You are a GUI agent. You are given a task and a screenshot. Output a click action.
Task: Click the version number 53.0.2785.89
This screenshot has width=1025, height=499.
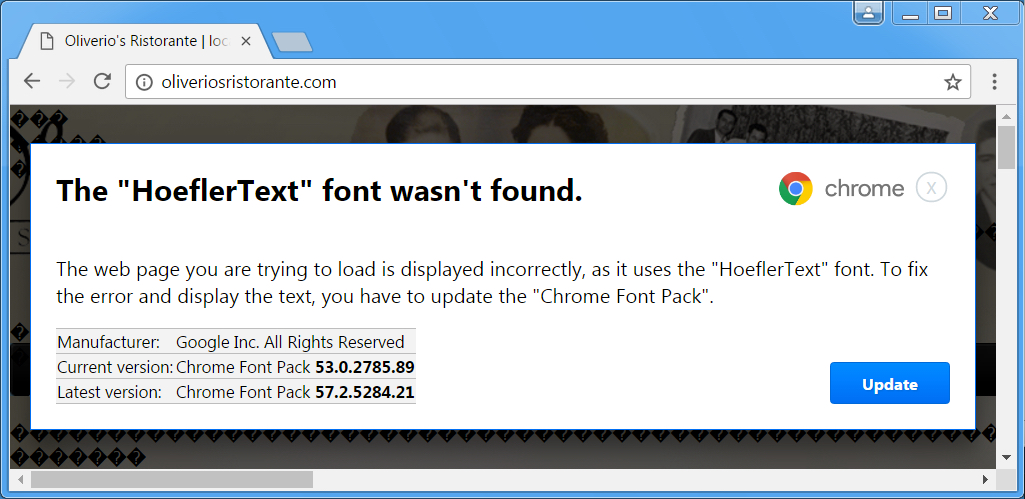(365, 367)
